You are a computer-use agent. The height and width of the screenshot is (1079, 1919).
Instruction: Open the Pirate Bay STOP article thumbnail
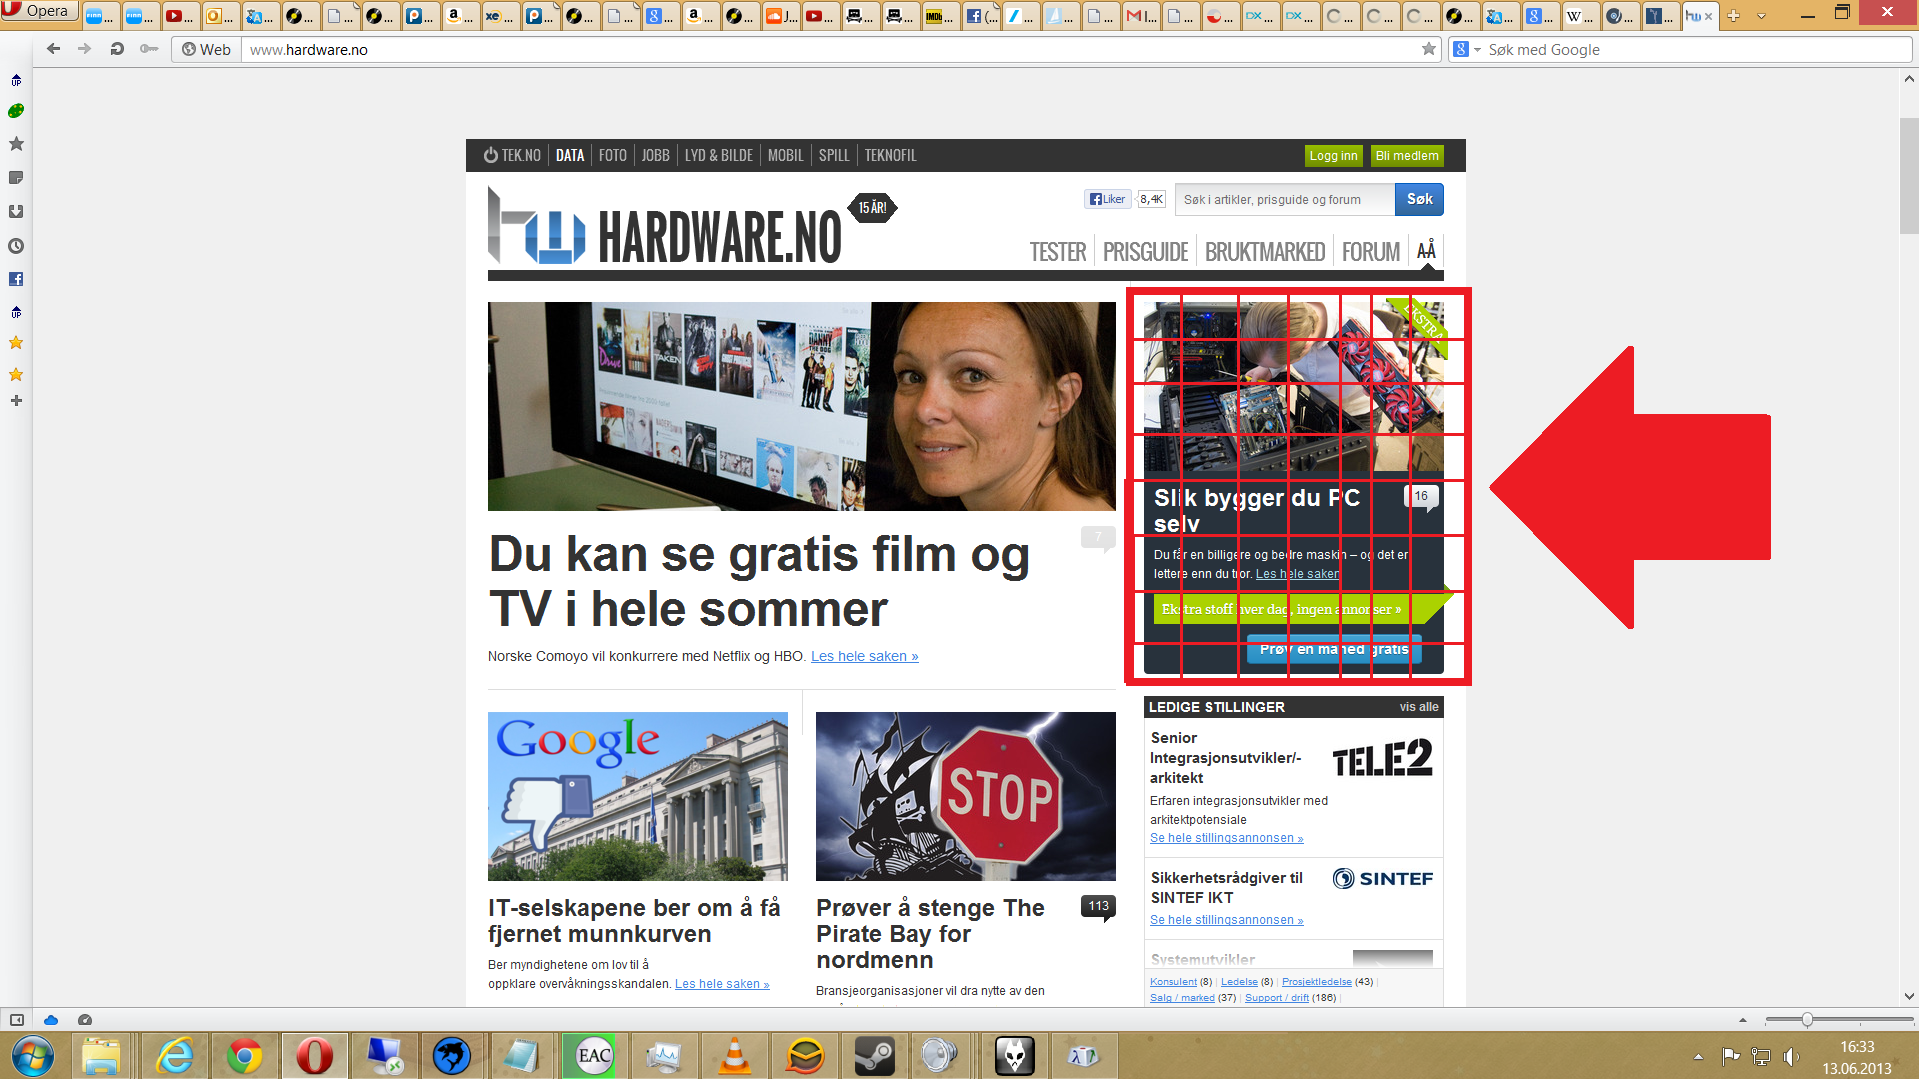[966, 796]
